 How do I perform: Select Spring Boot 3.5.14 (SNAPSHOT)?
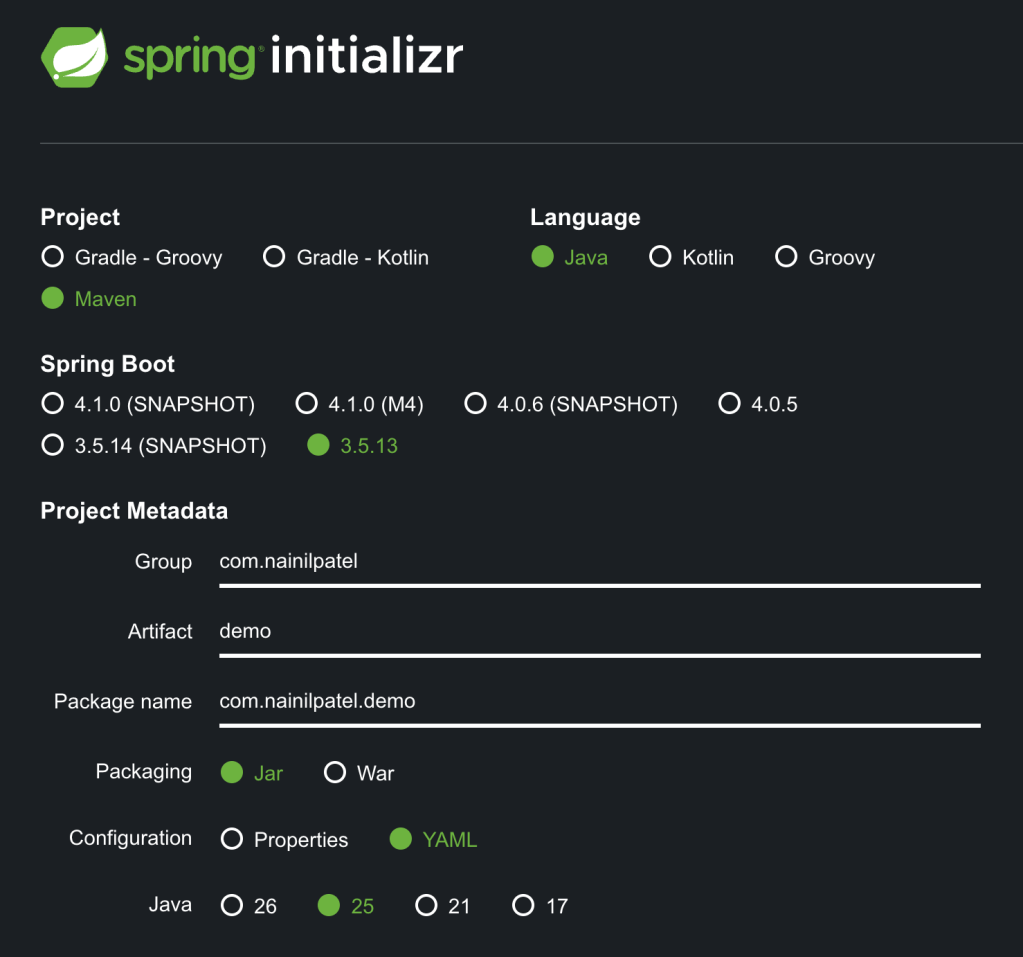pos(53,445)
